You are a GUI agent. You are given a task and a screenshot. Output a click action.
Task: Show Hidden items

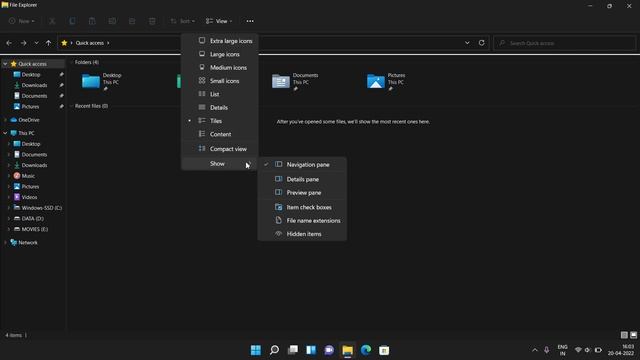coord(302,234)
